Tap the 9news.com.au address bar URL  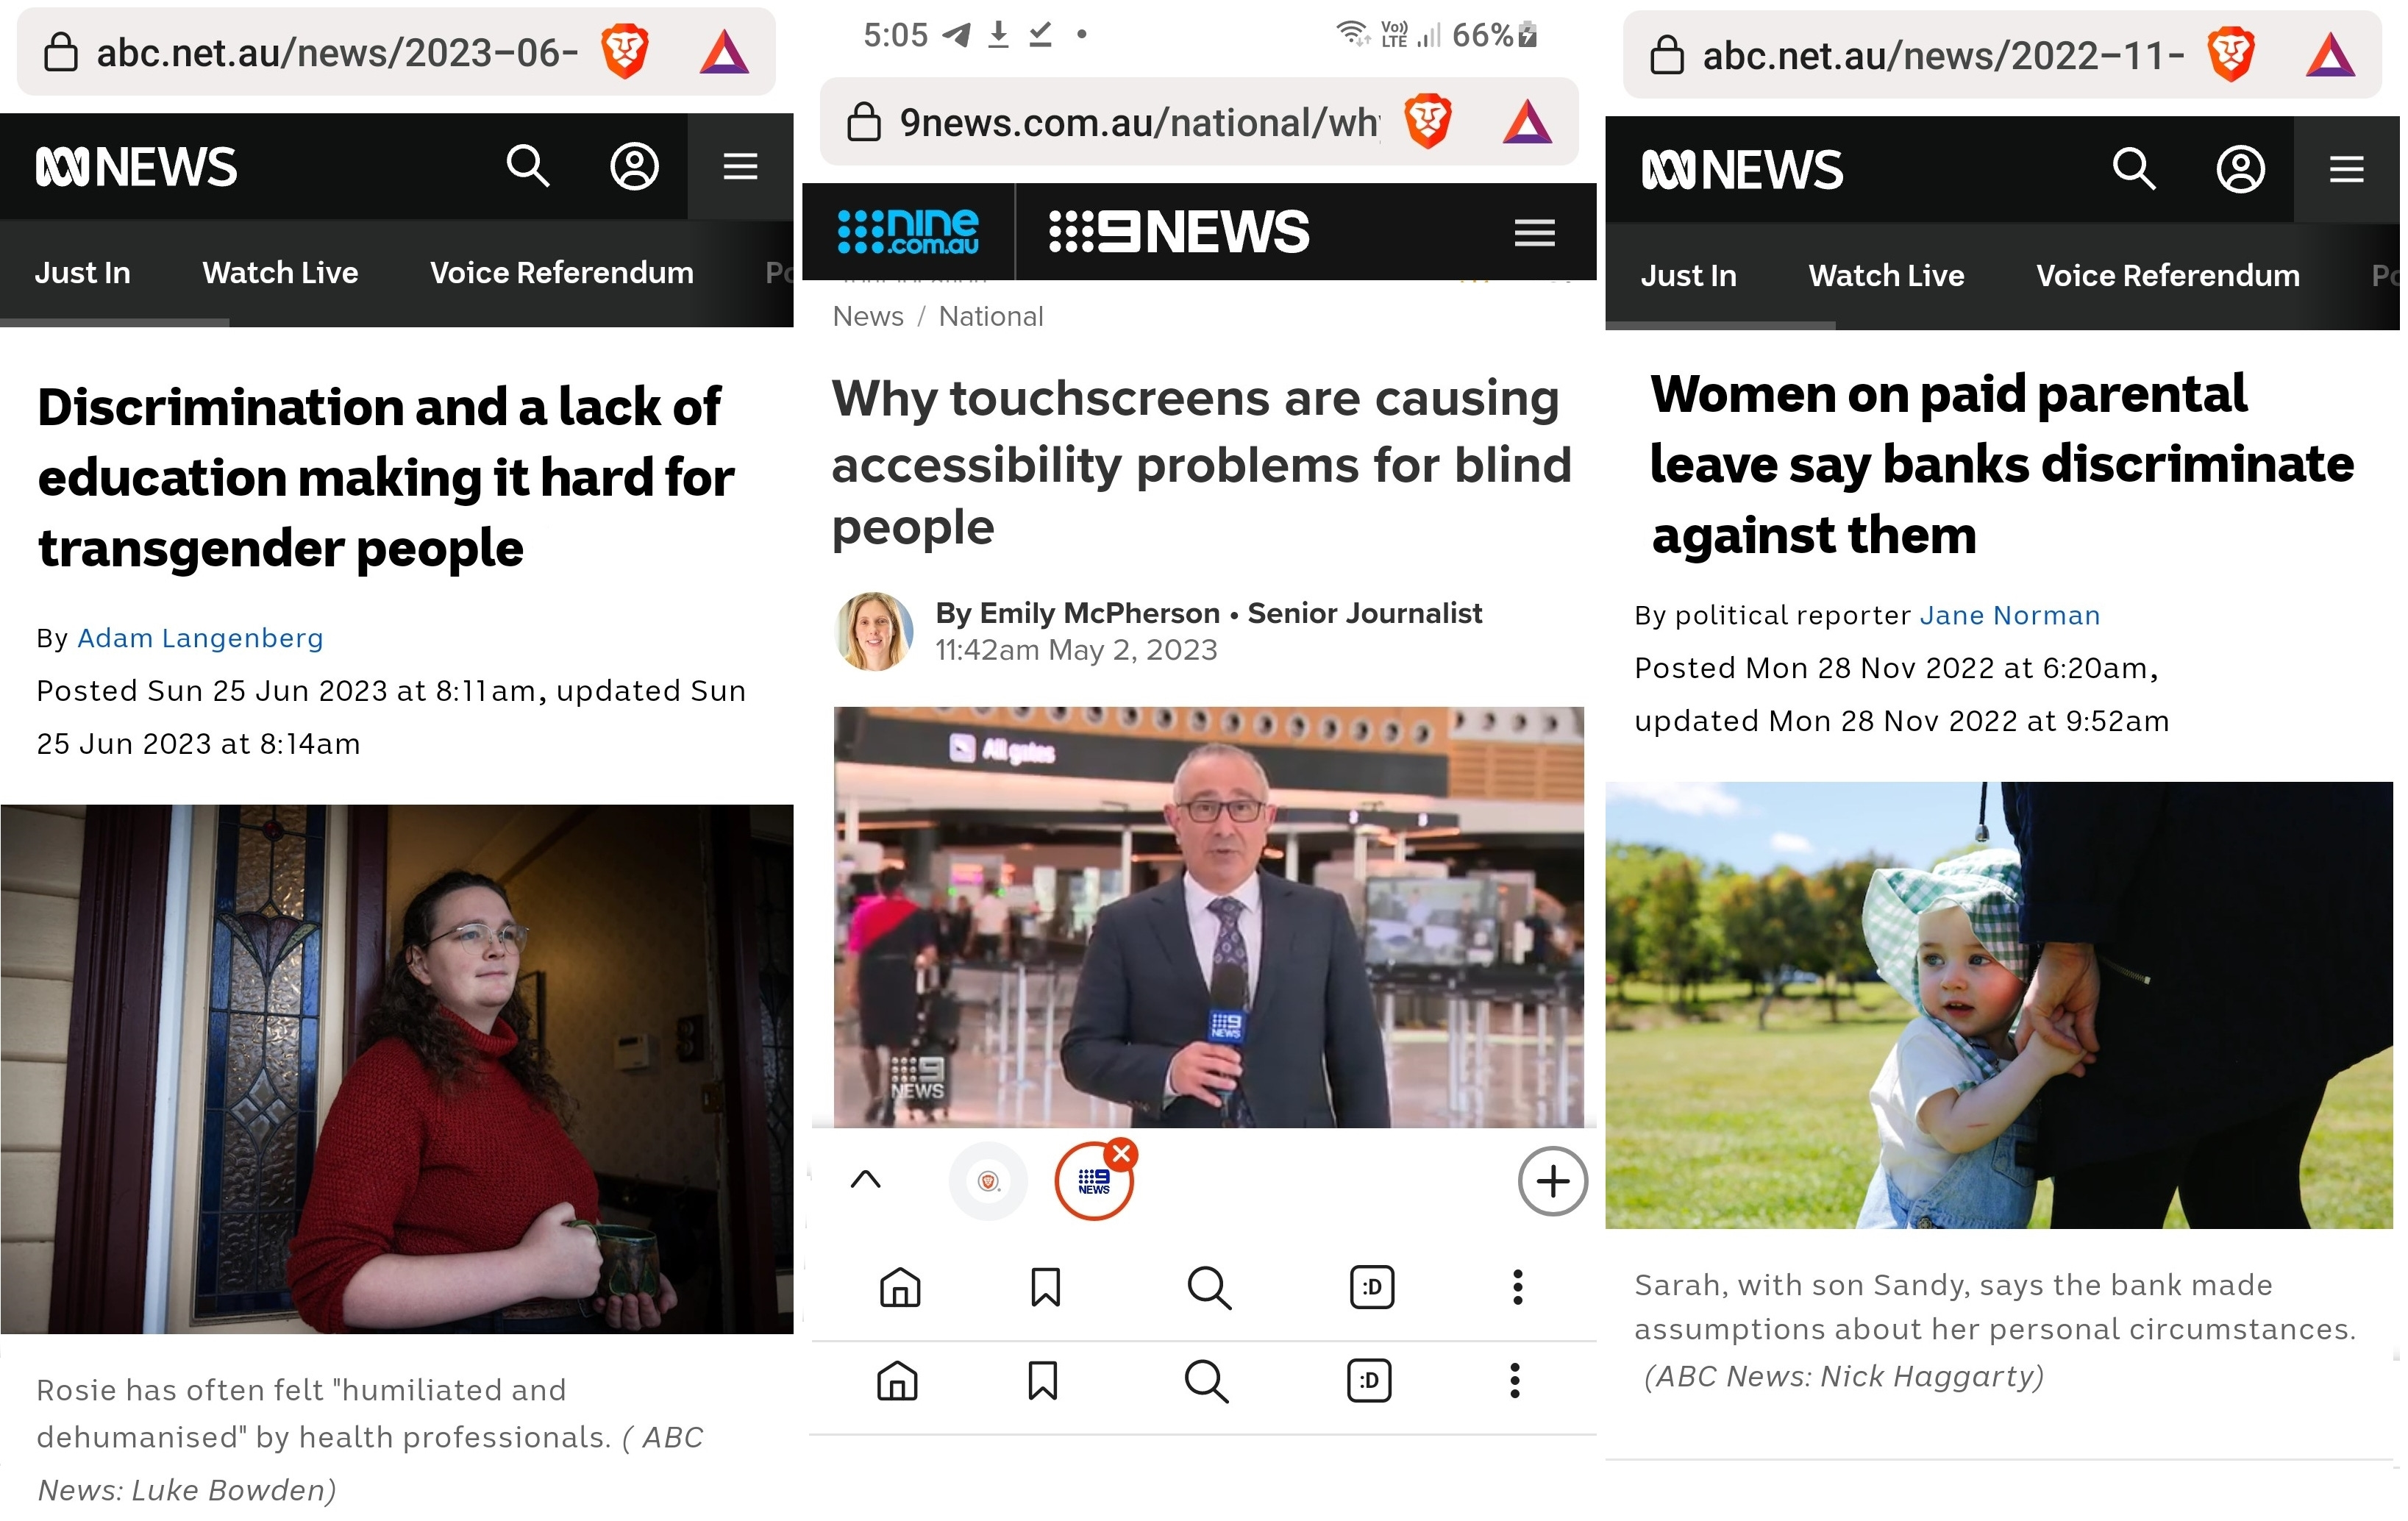(x=1139, y=122)
